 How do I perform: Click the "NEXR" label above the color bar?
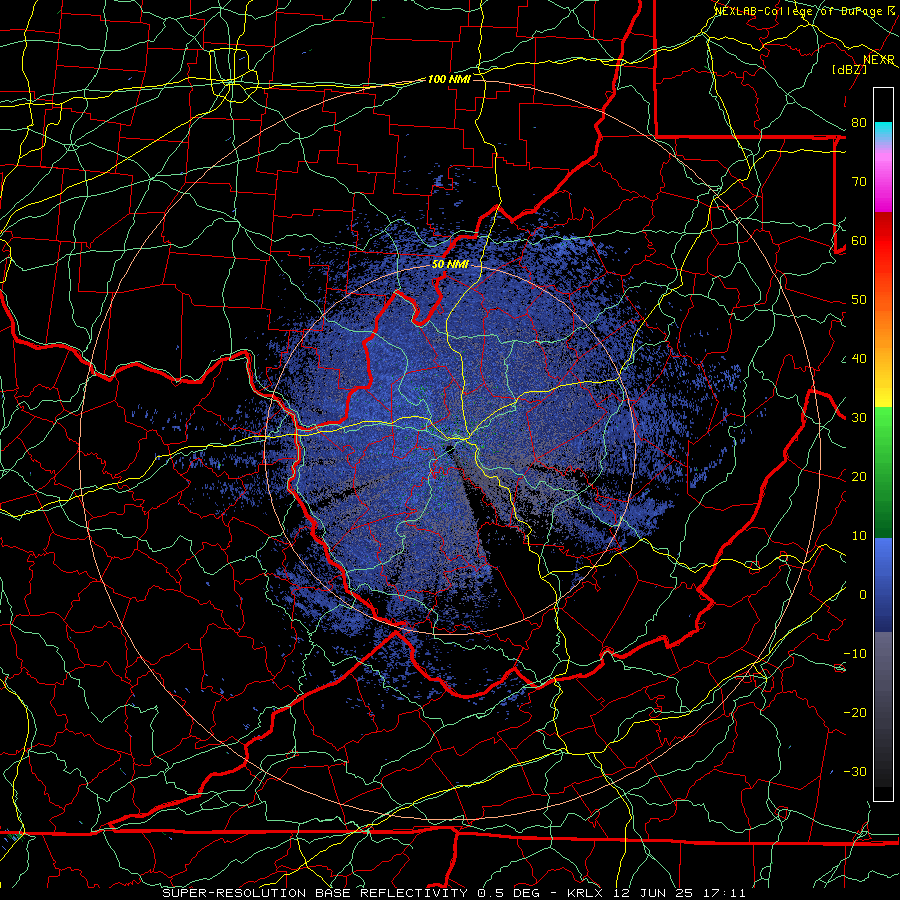click(x=879, y=60)
